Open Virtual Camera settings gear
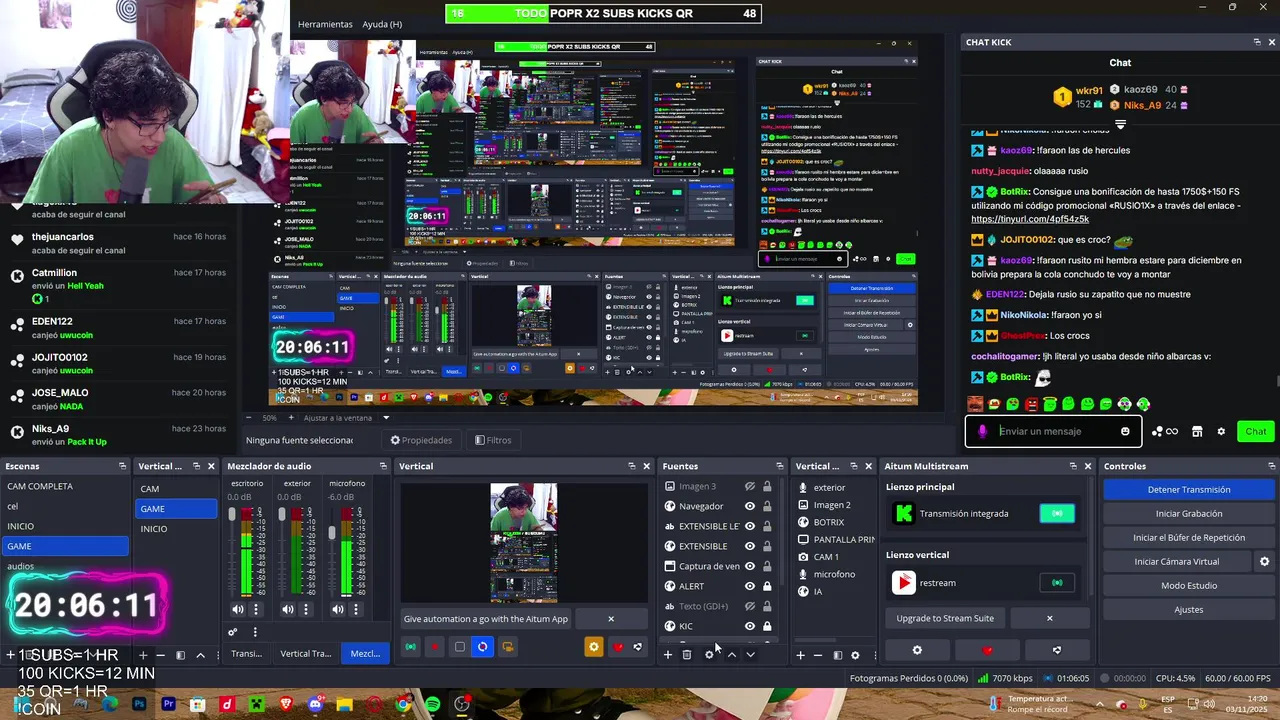Image resolution: width=1280 pixels, height=720 pixels. tap(1264, 562)
